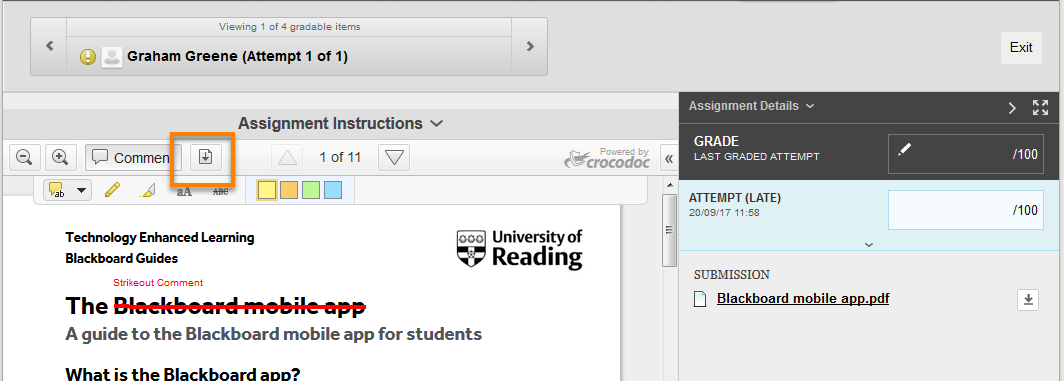
Task: Click 'Viewing 1 of 4 gradable items'
Action: pos(289,27)
